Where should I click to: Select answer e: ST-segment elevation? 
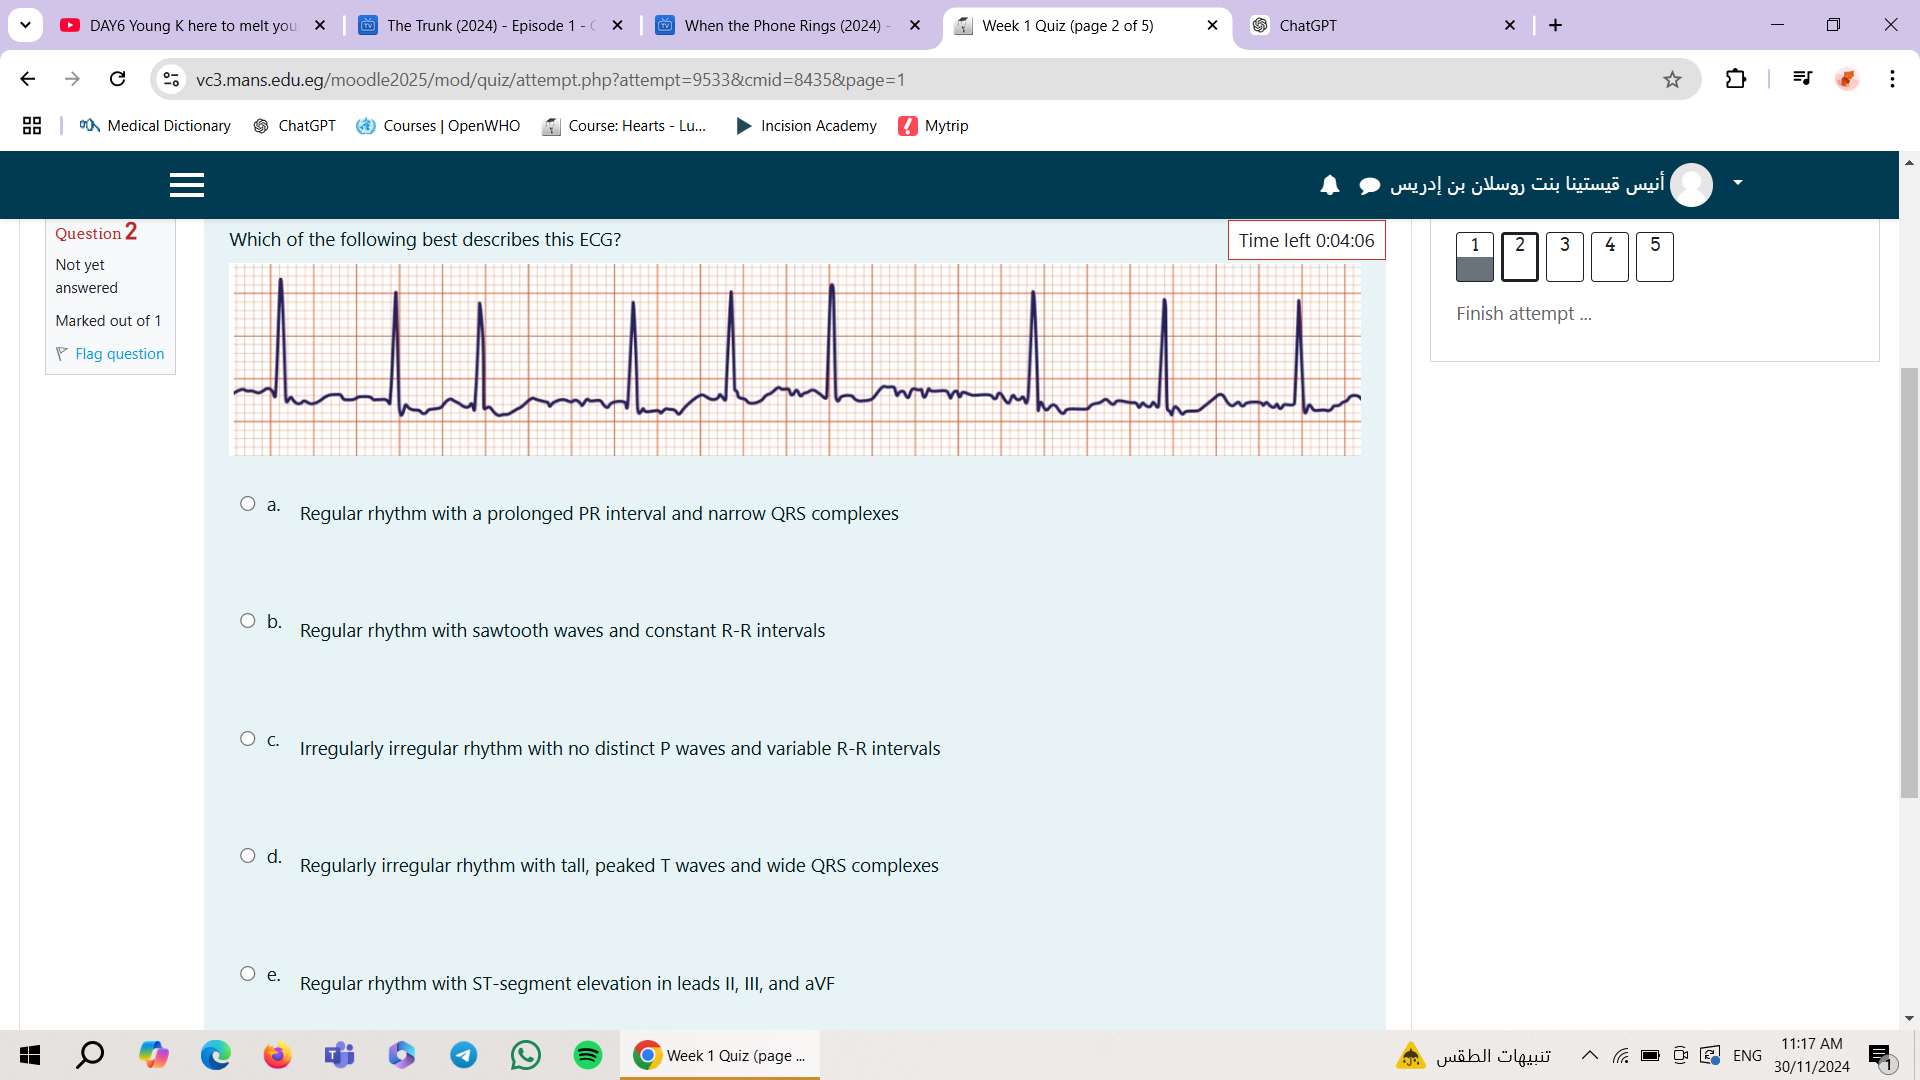pyautogui.click(x=248, y=974)
